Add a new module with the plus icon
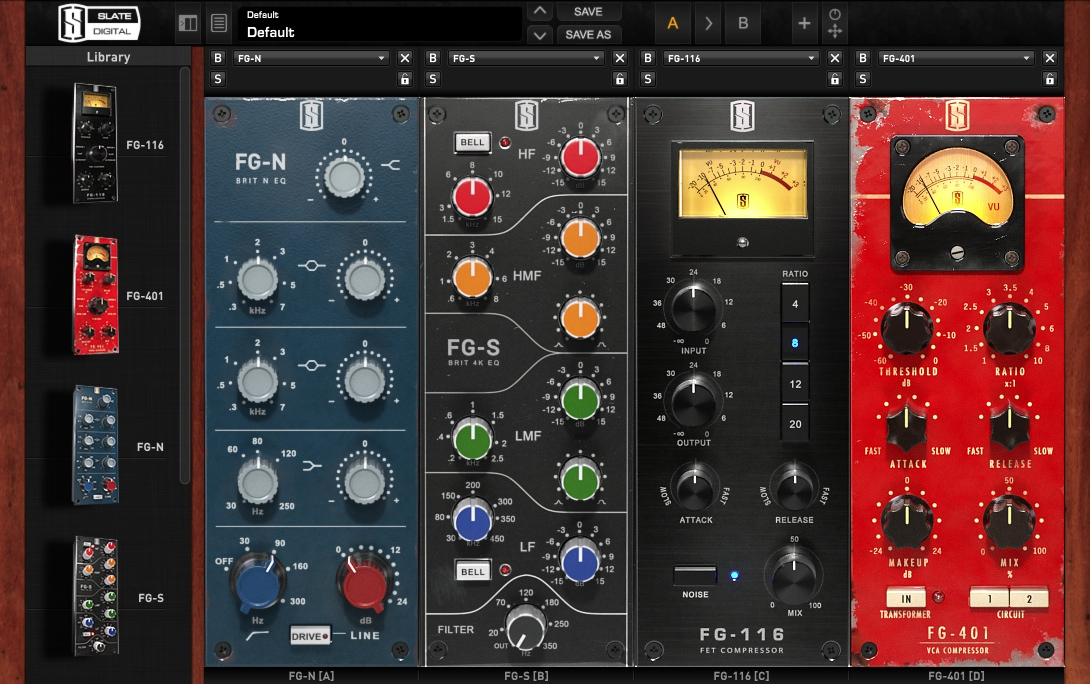Image resolution: width=1090 pixels, height=684 pixels. [x=804, y=23]
